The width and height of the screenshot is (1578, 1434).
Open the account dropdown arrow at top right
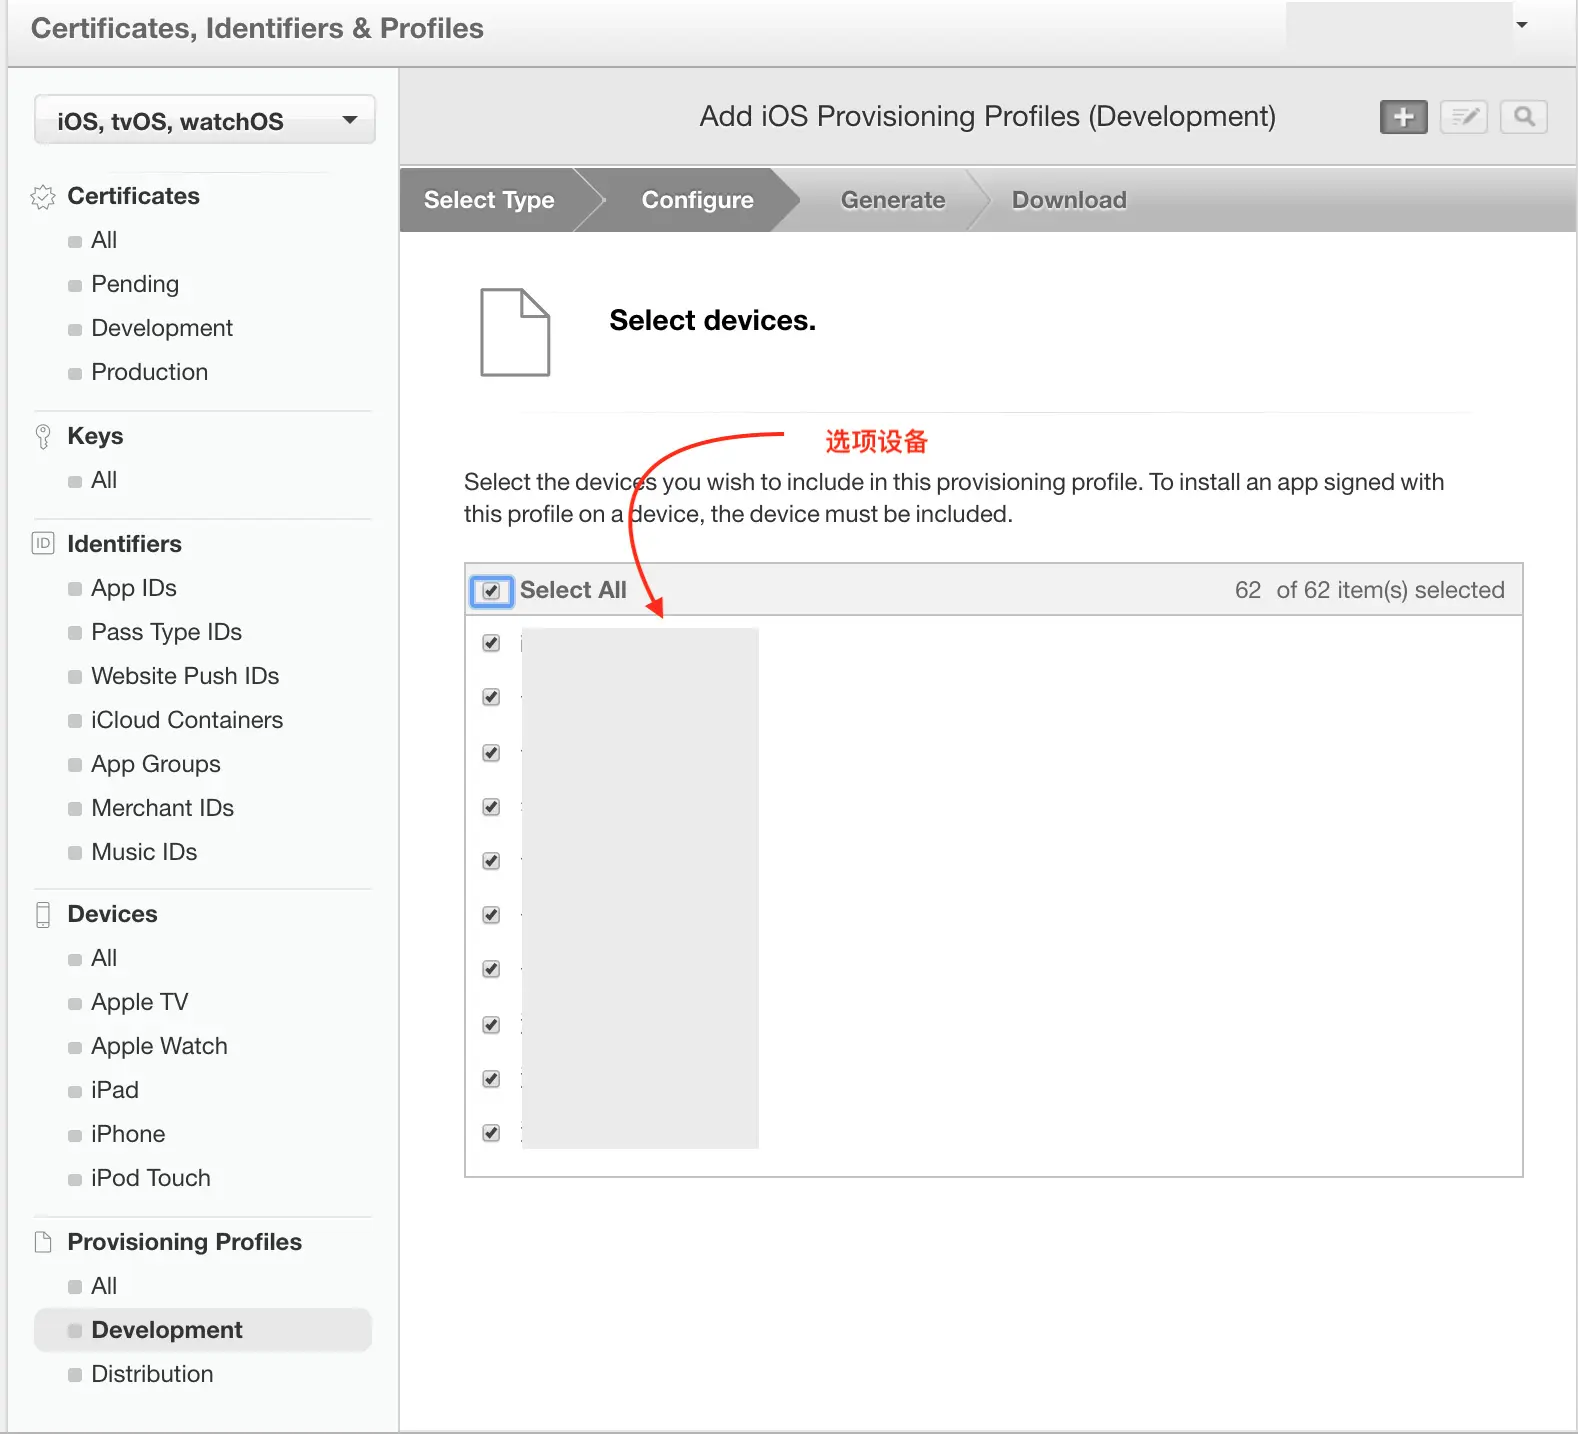pos(1522,25)
